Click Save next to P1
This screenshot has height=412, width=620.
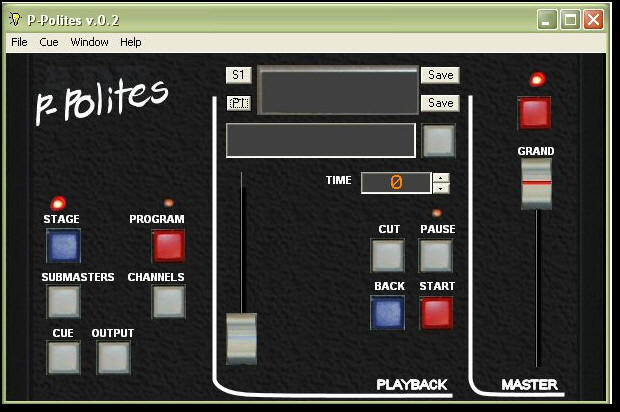[440, 103]
